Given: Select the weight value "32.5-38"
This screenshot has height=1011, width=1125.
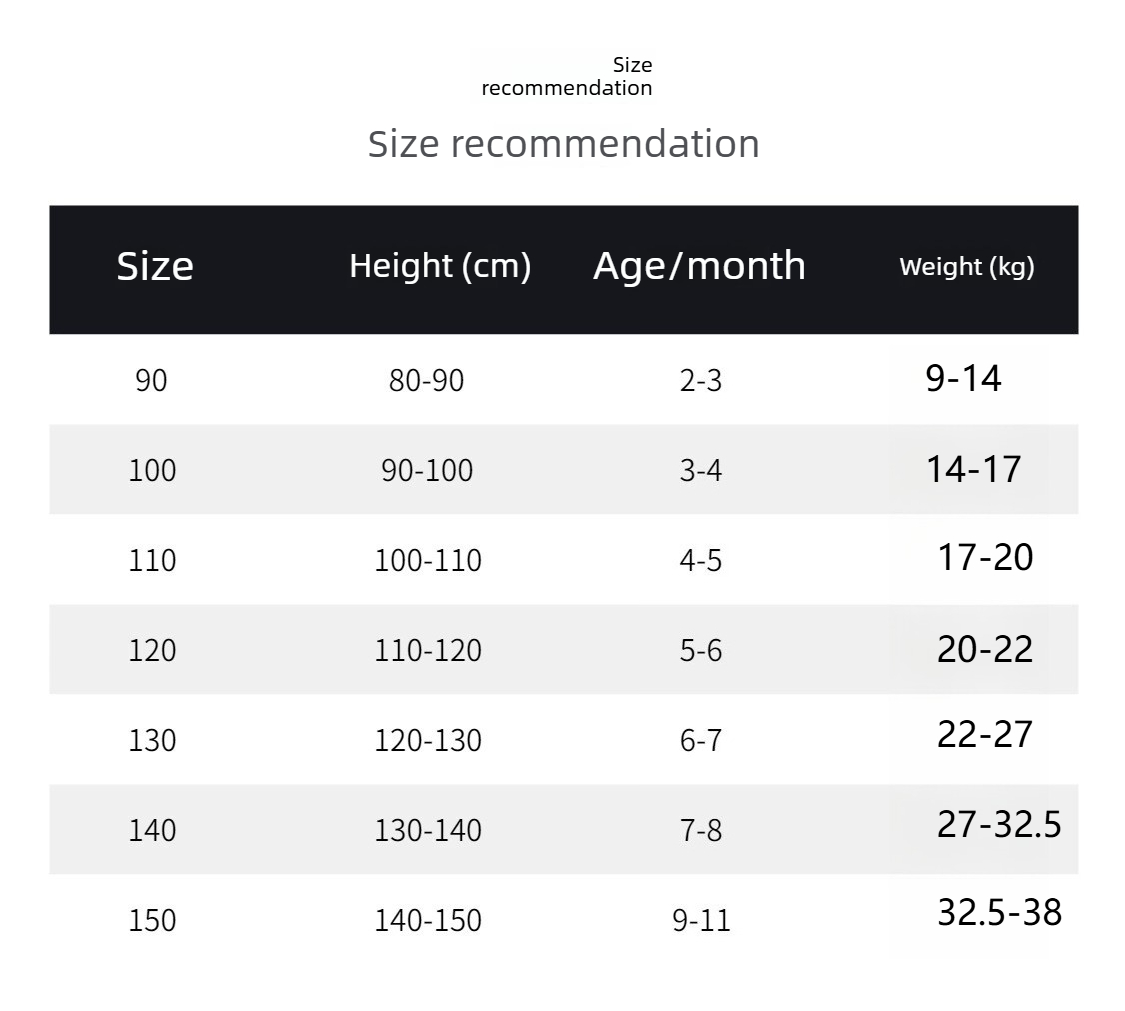Looking at the screenshot, I should [999, 913].
